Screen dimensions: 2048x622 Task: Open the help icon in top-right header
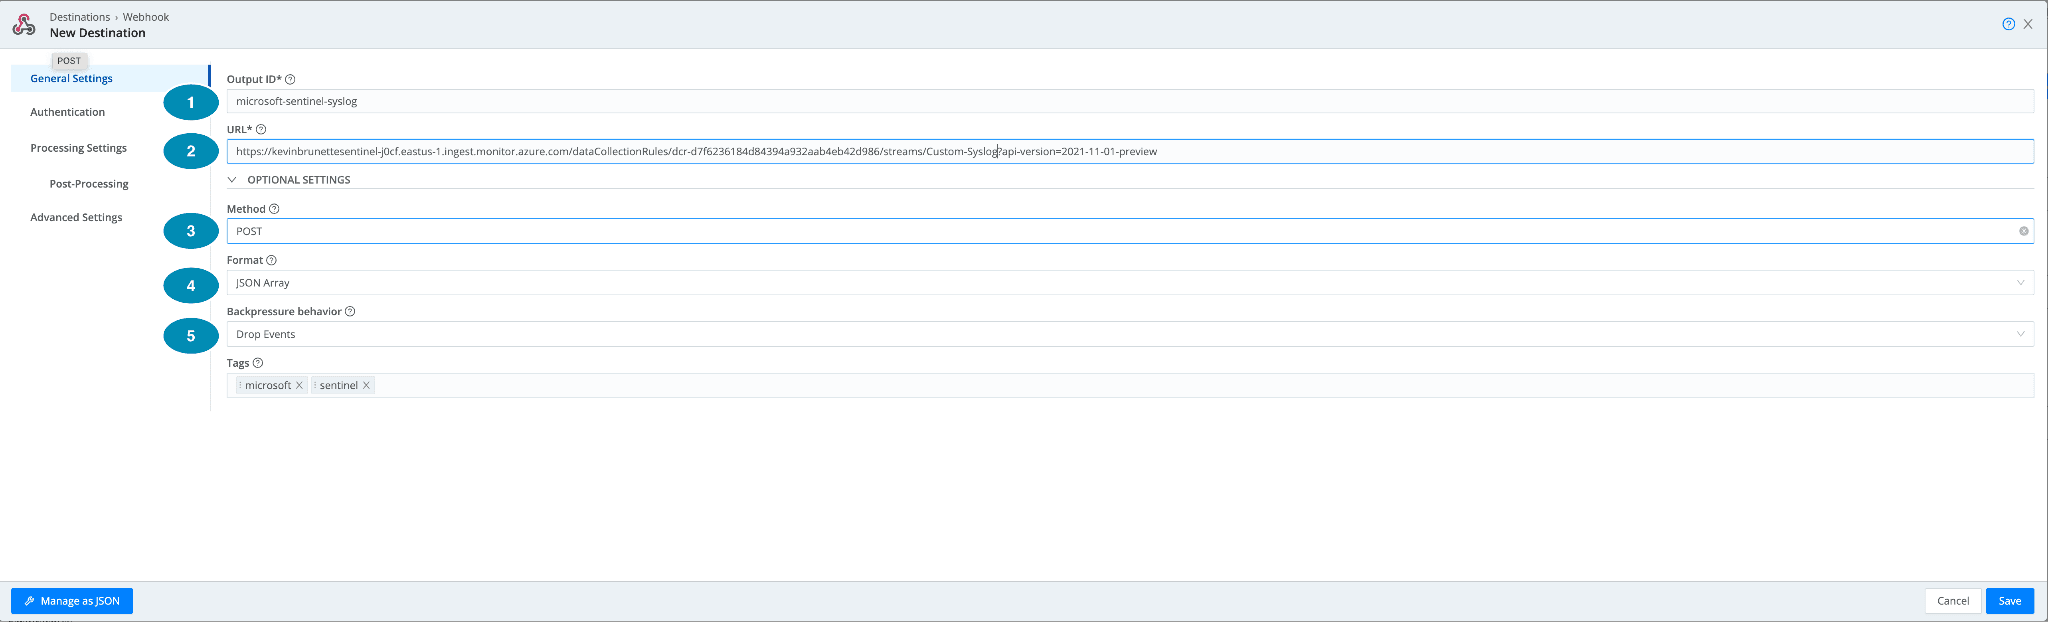(2008, 24)
